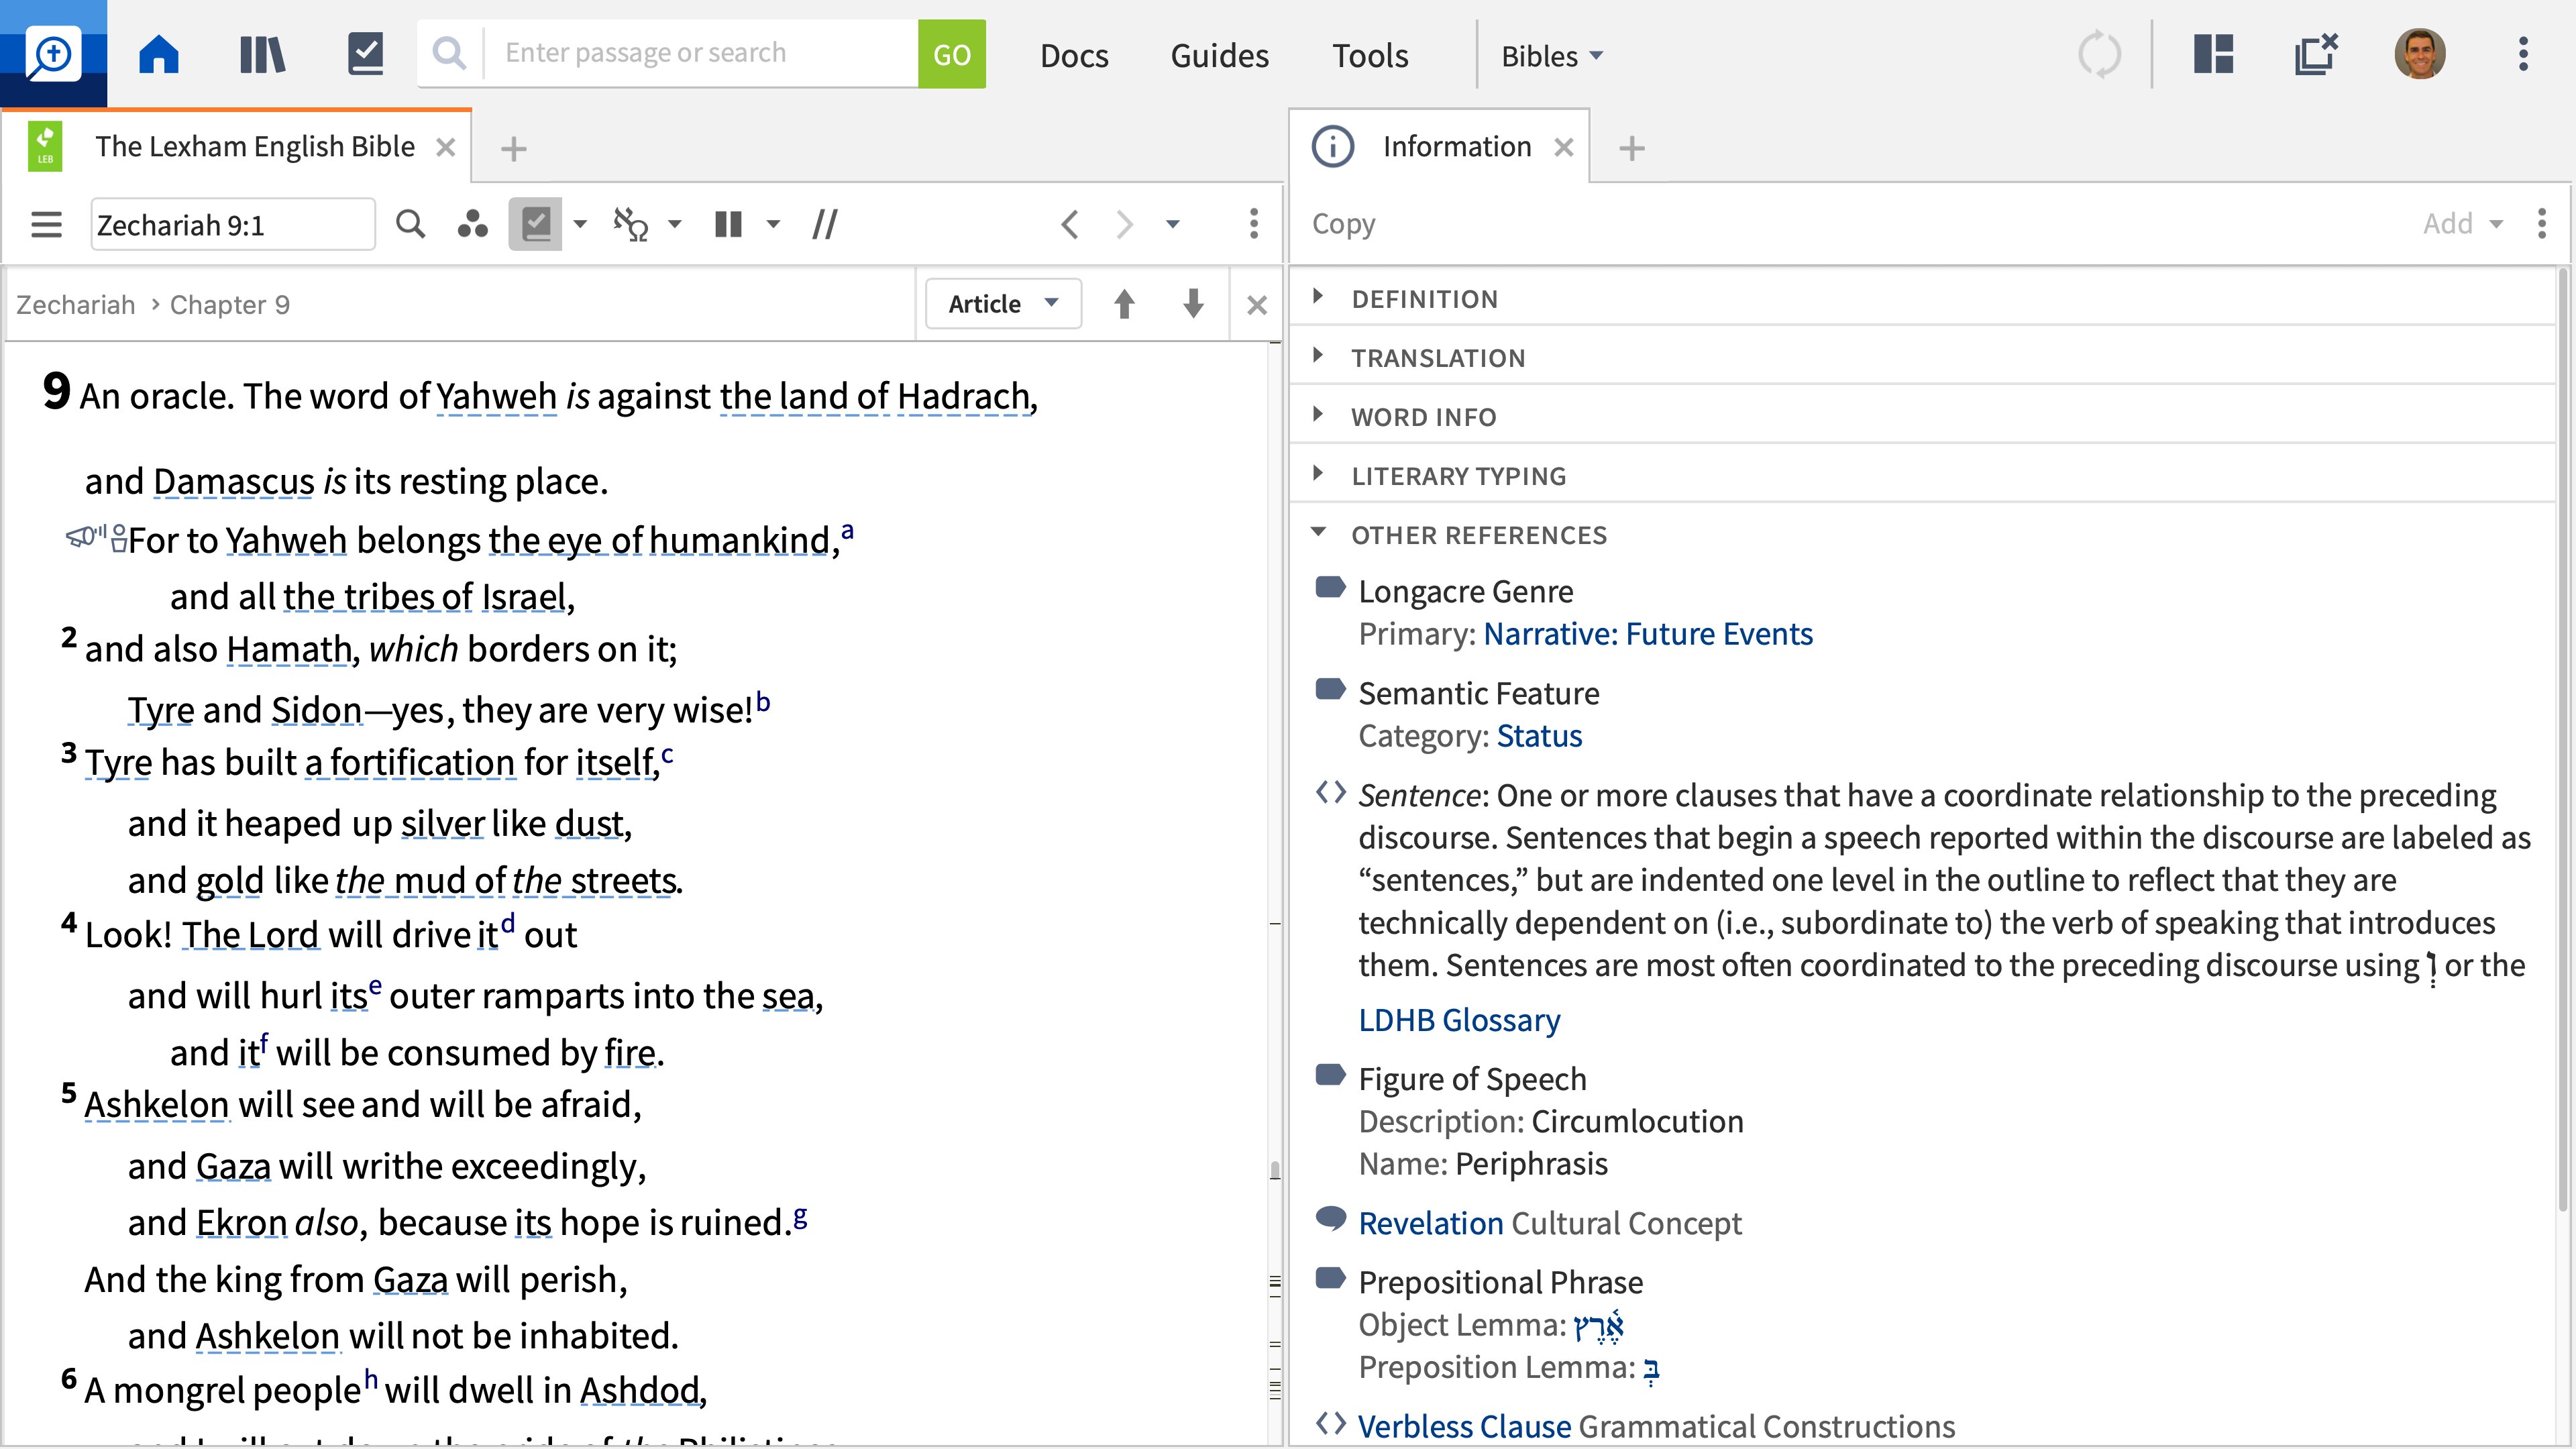
Task: Open the Article navigation dropdown
Action: pyautogui.click(x=1003, y=304)
